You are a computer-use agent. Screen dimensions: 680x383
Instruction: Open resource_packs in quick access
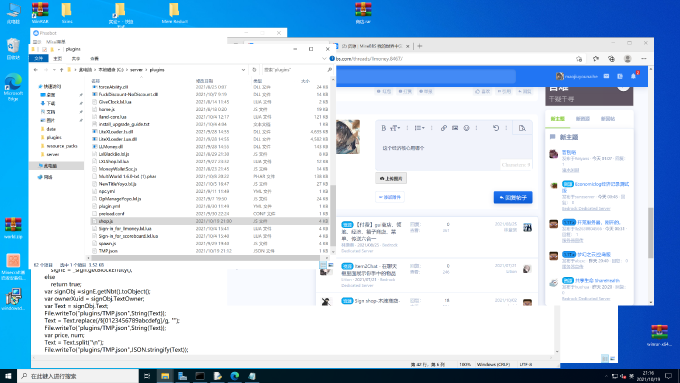tap(62, 146)
